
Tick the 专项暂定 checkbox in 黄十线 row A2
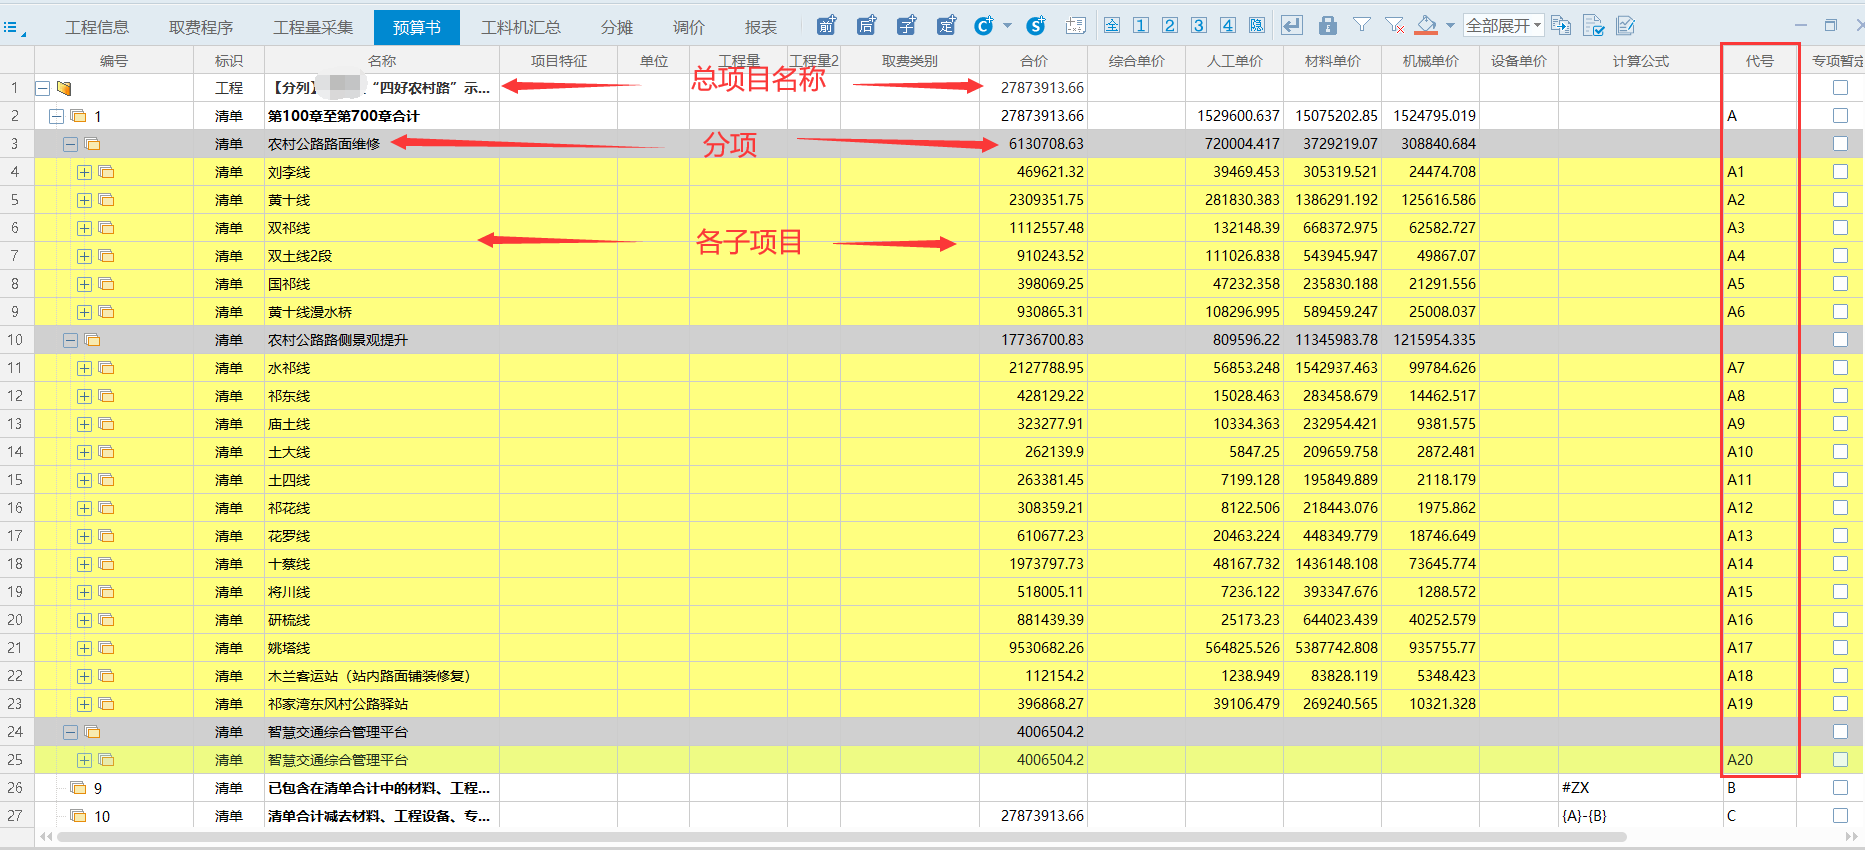point(1840,200)
